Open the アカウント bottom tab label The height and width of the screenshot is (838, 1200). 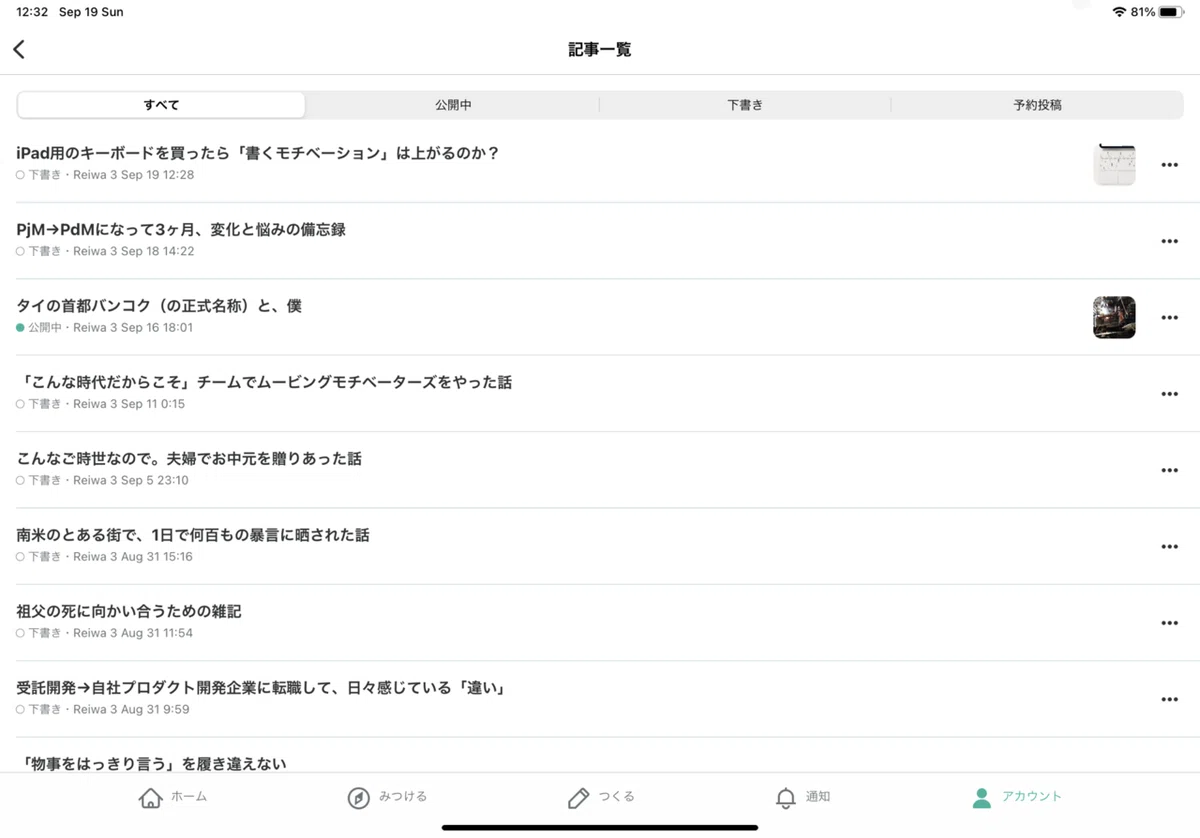(1032, 797)
